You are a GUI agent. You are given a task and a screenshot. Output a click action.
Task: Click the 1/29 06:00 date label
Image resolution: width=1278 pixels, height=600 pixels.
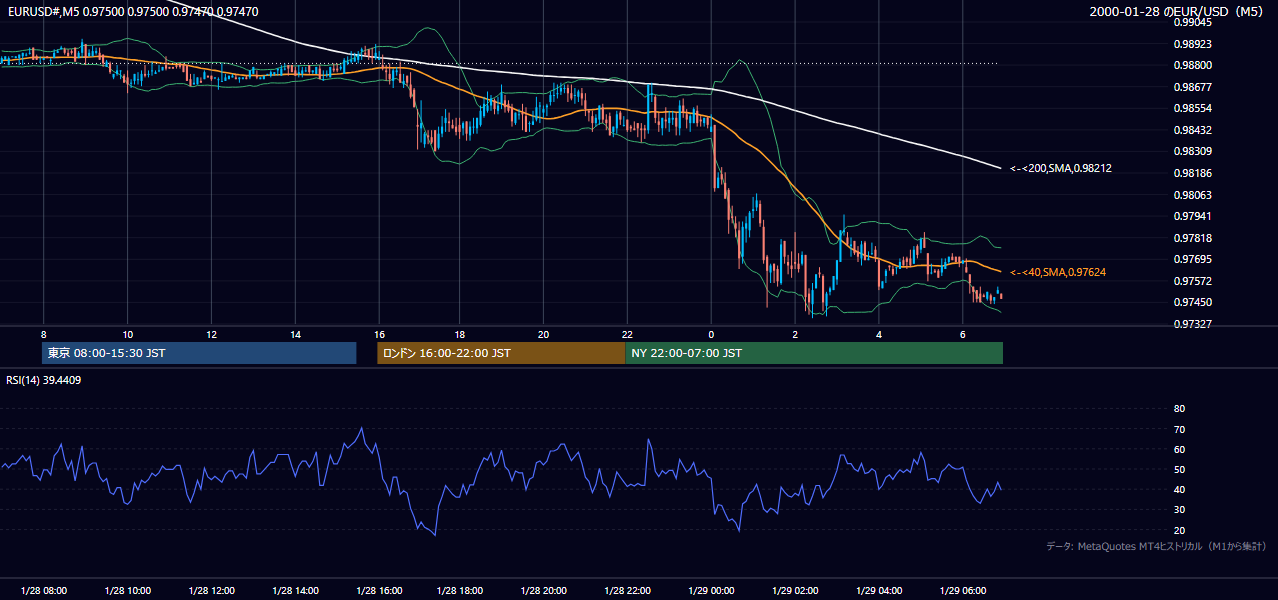coord(963,591)
